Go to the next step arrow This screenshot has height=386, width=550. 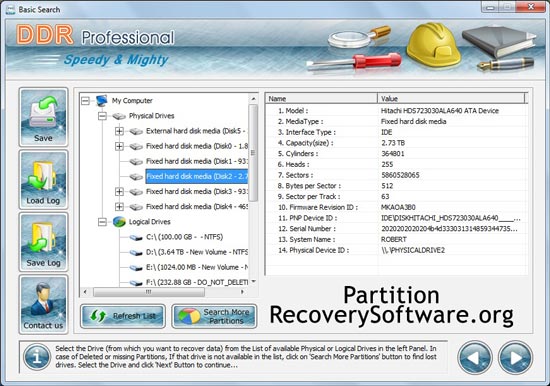point(515,358)
